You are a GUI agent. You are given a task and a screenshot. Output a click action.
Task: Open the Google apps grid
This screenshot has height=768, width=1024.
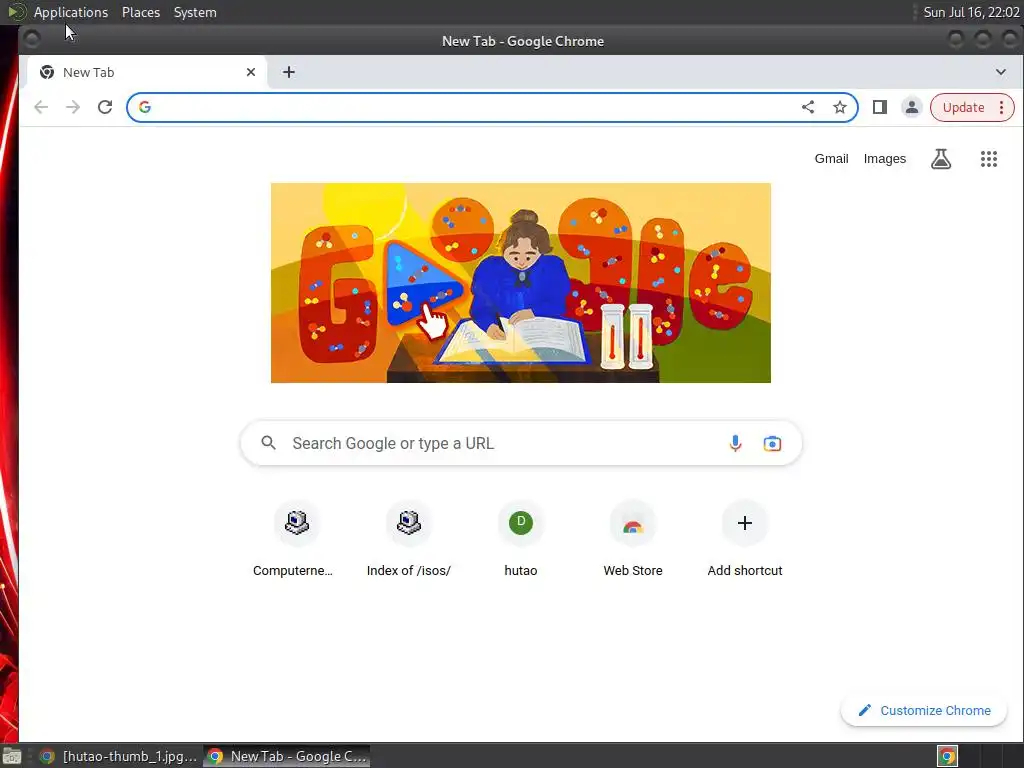tap(988, 159)
